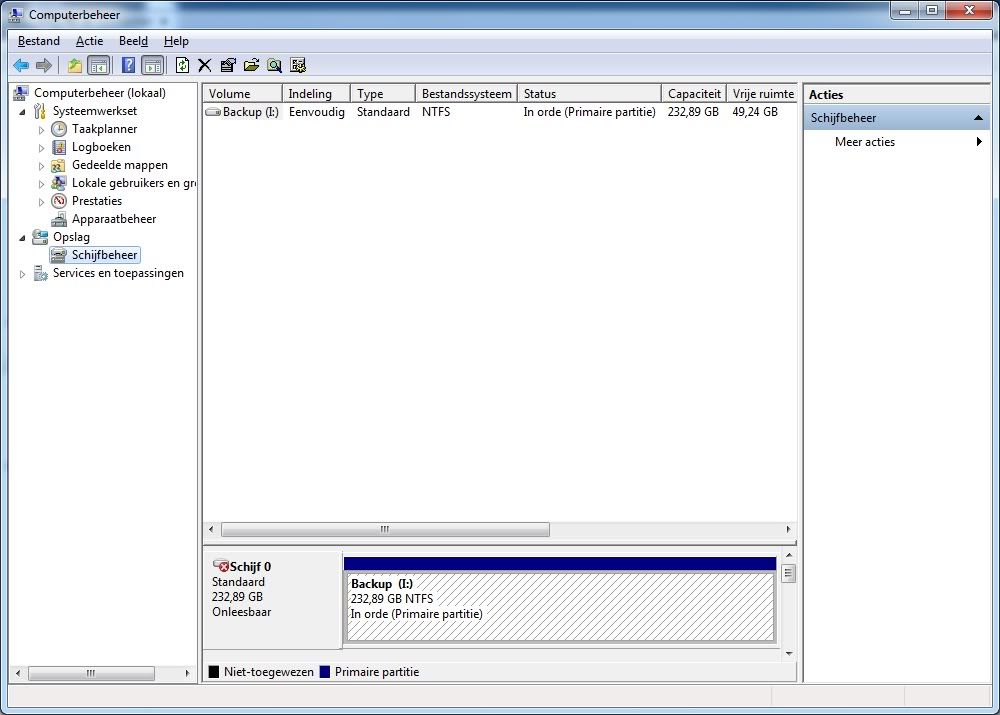Open the Actie menu
Screen dimensions: 1000x715
pyautogui.click(x=89, y=41)
